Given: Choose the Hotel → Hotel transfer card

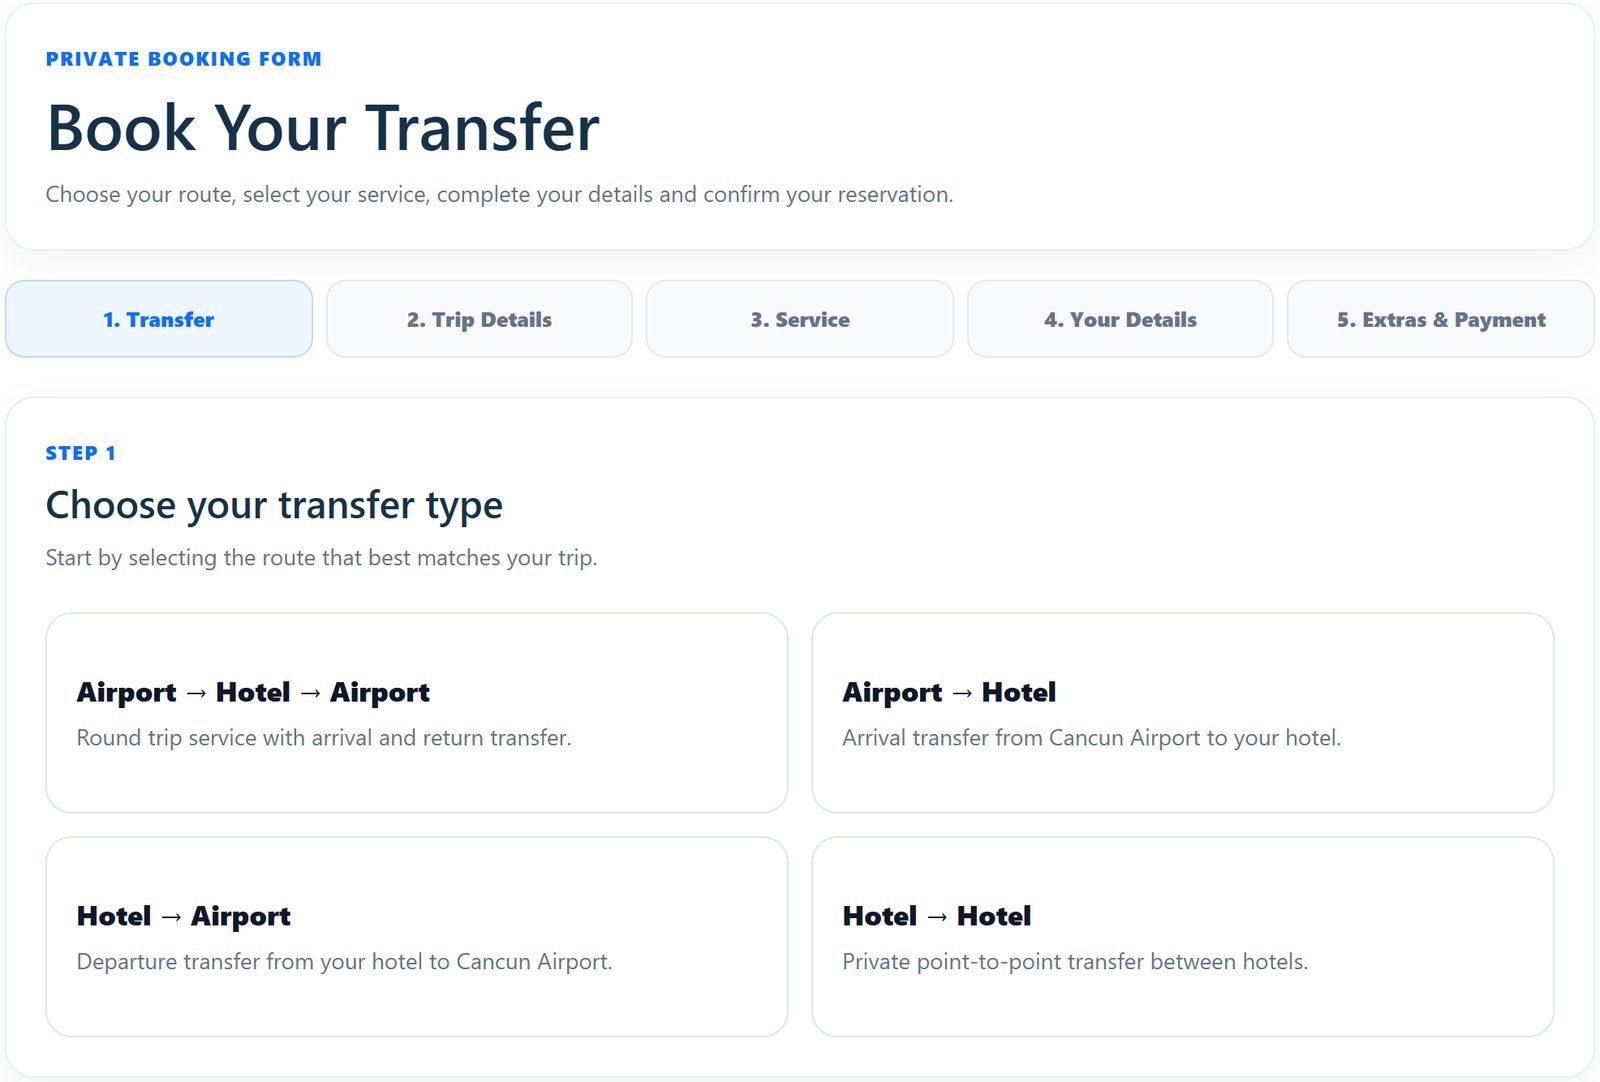Looking at the screenshot, I should click(1183, 937).
